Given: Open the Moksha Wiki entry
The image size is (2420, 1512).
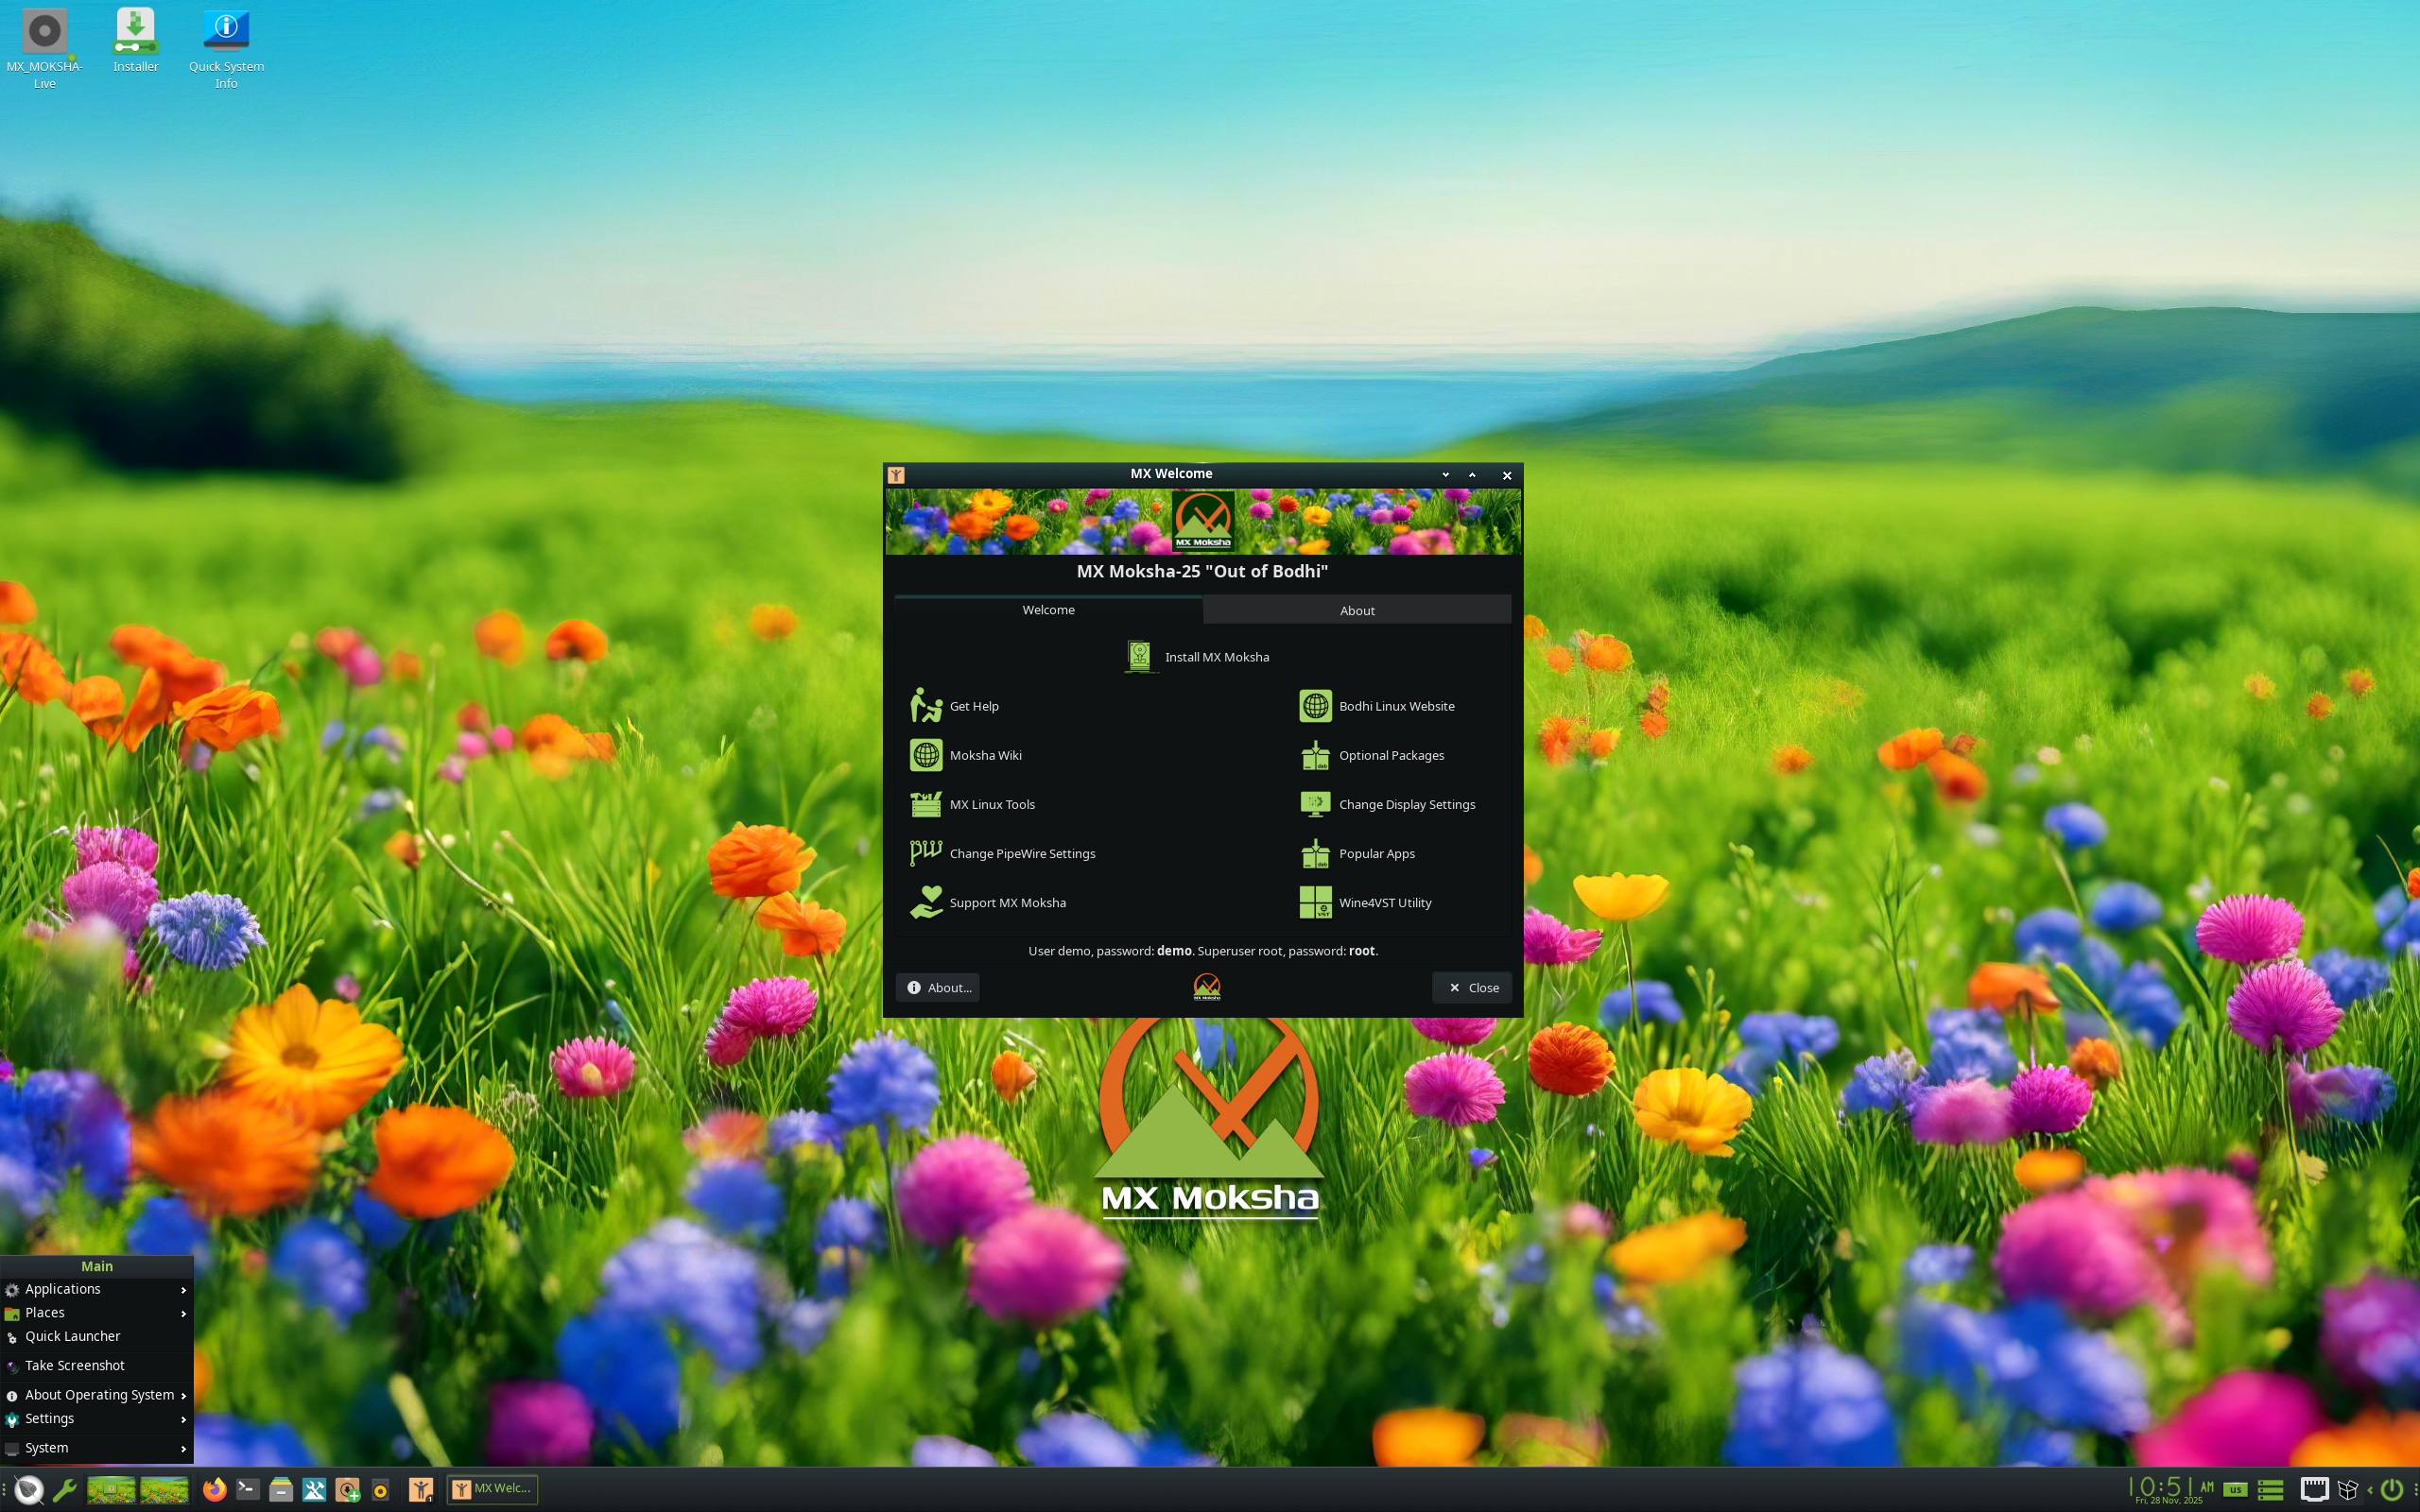Looking at the screenshot, I should pyautogui.click(x=965, y=755).
